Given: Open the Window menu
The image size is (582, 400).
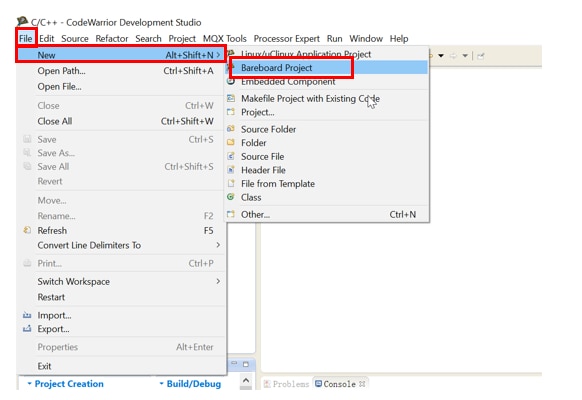Looking at the screenshot, I should point(366,39).
